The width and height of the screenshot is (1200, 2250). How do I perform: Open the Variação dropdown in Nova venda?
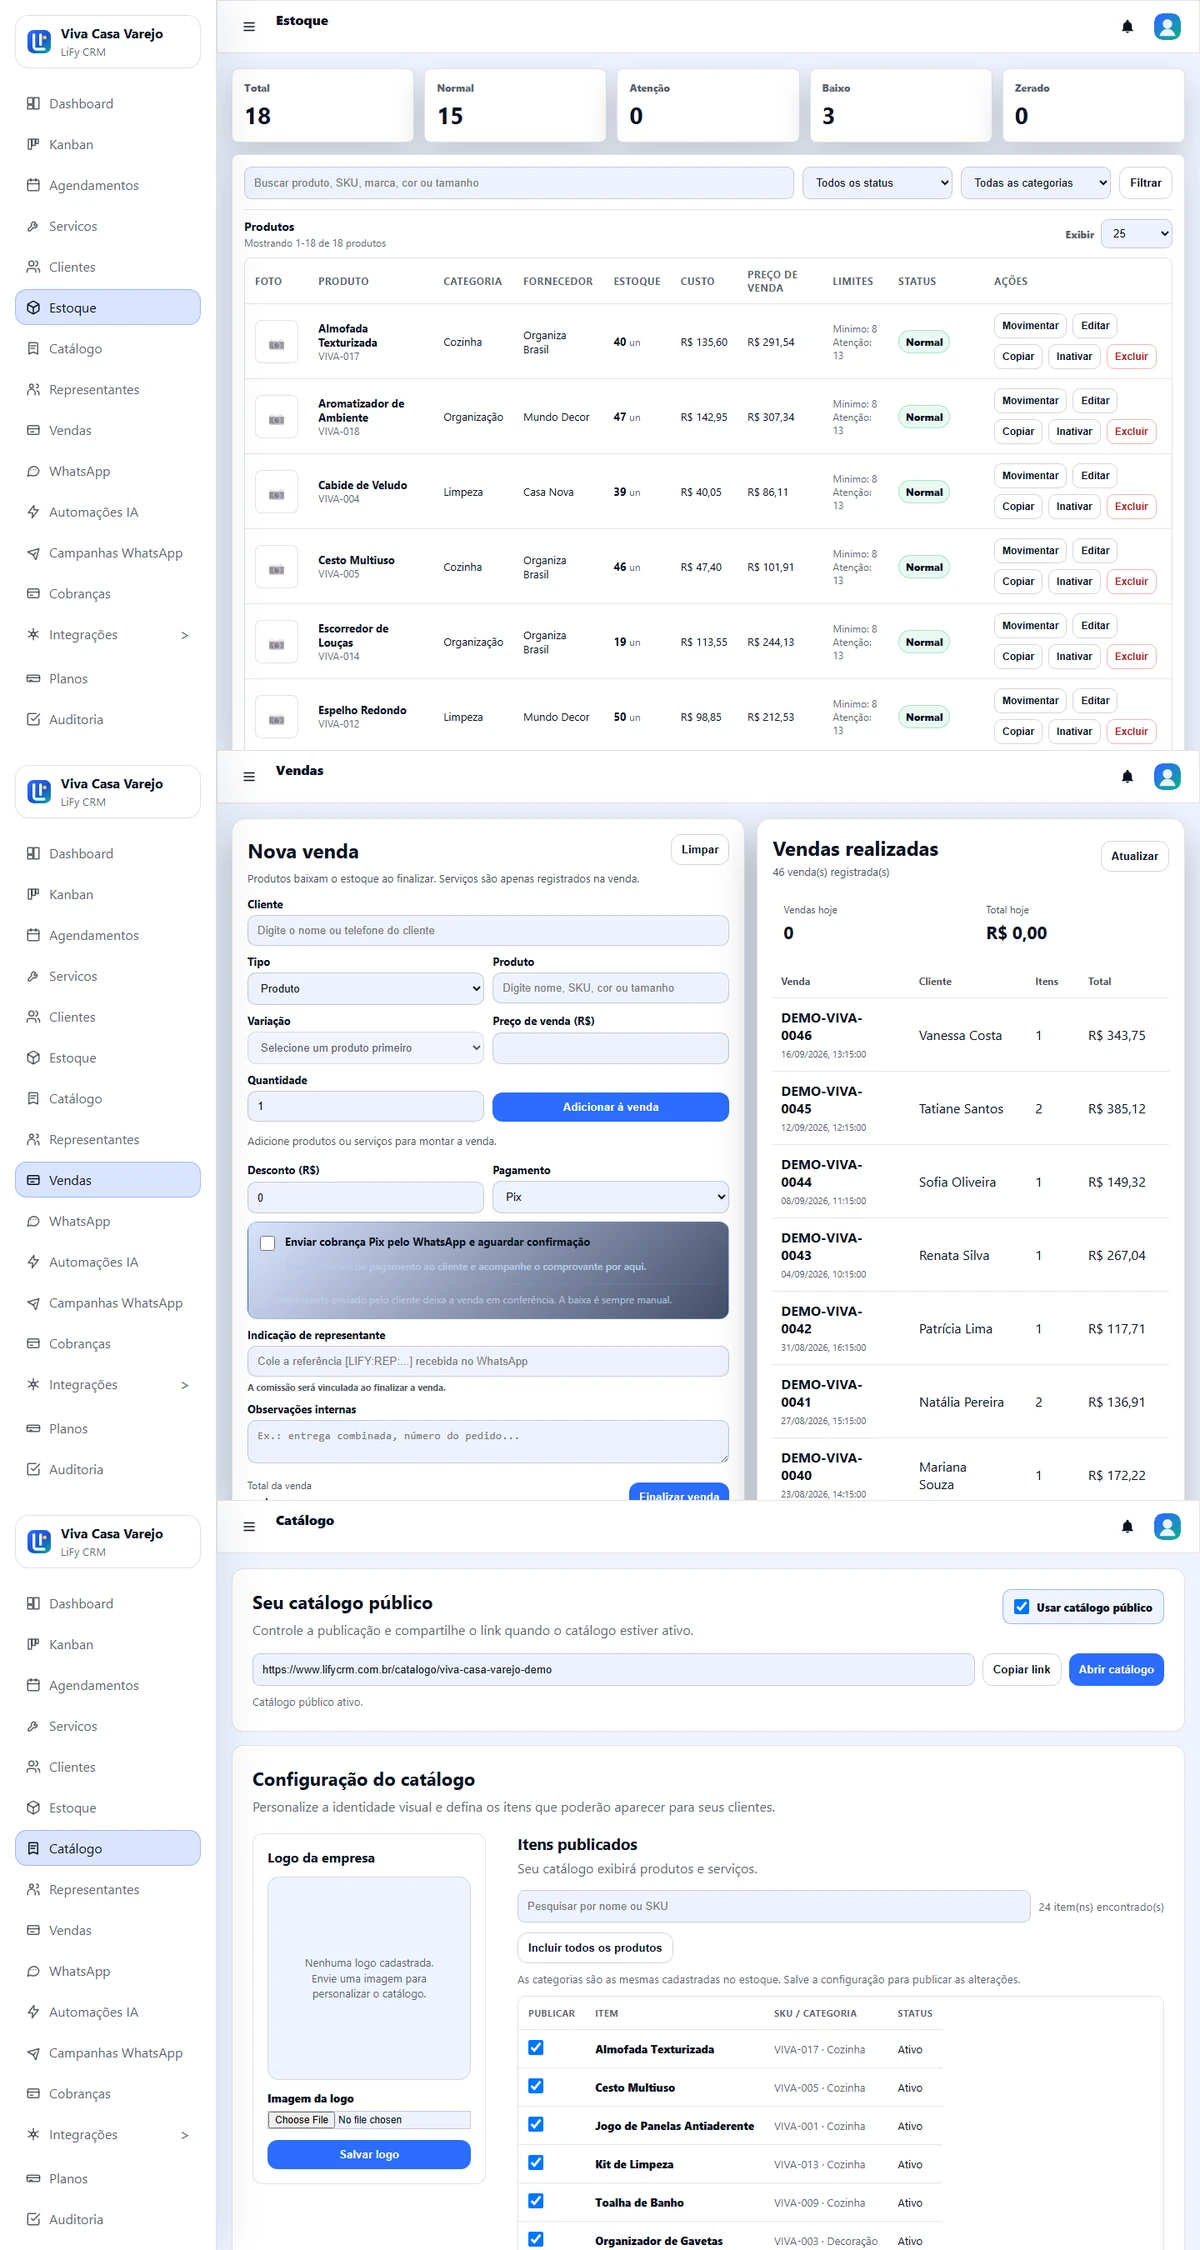(365, 1048)
